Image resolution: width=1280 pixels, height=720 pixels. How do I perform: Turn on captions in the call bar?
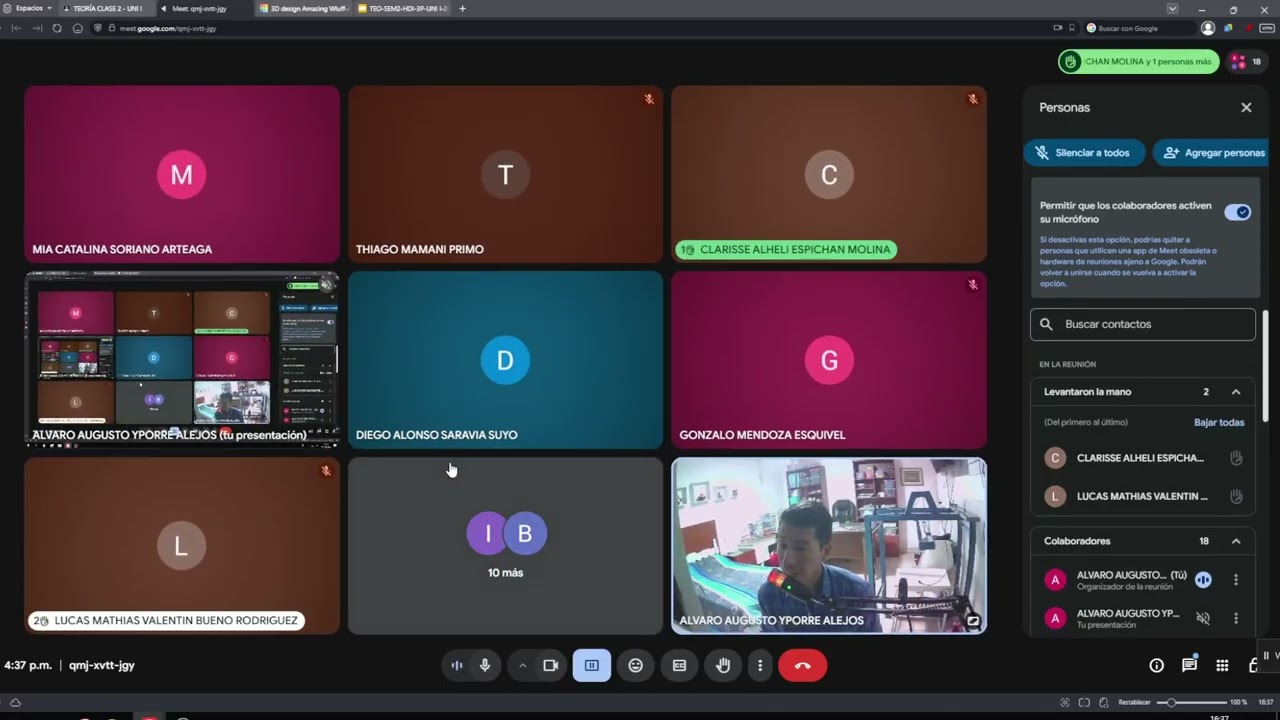pyautogui.click(x=679, y=665)
